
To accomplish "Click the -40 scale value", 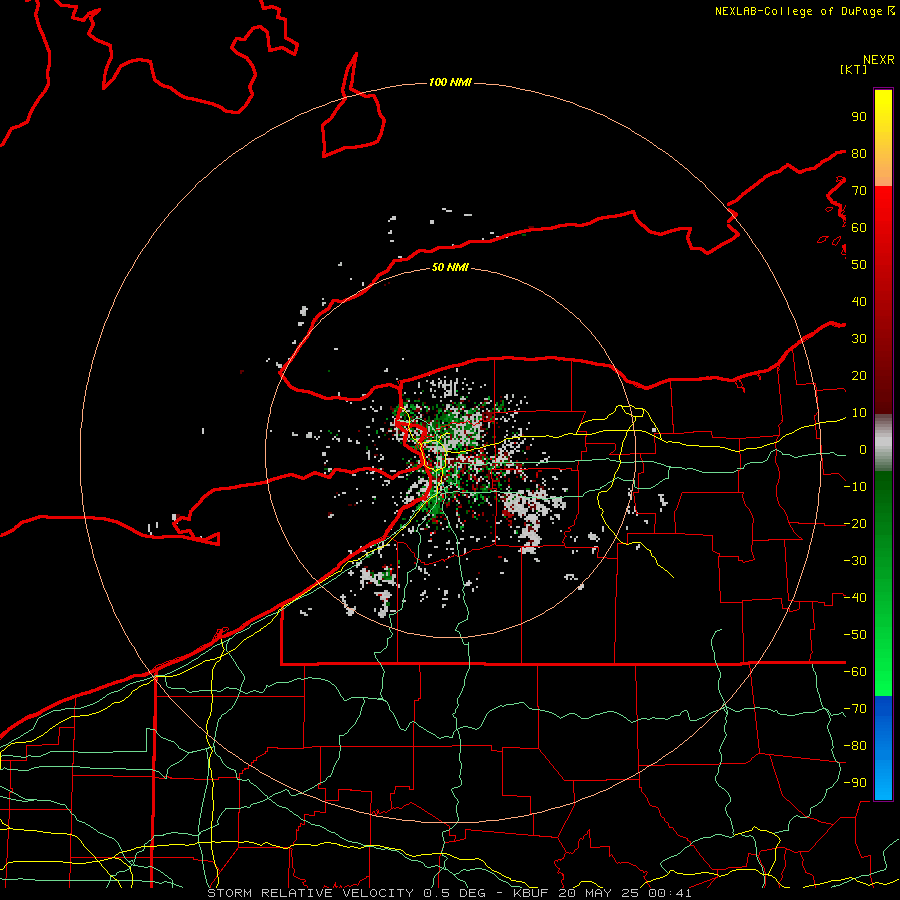I will (855, 598).
